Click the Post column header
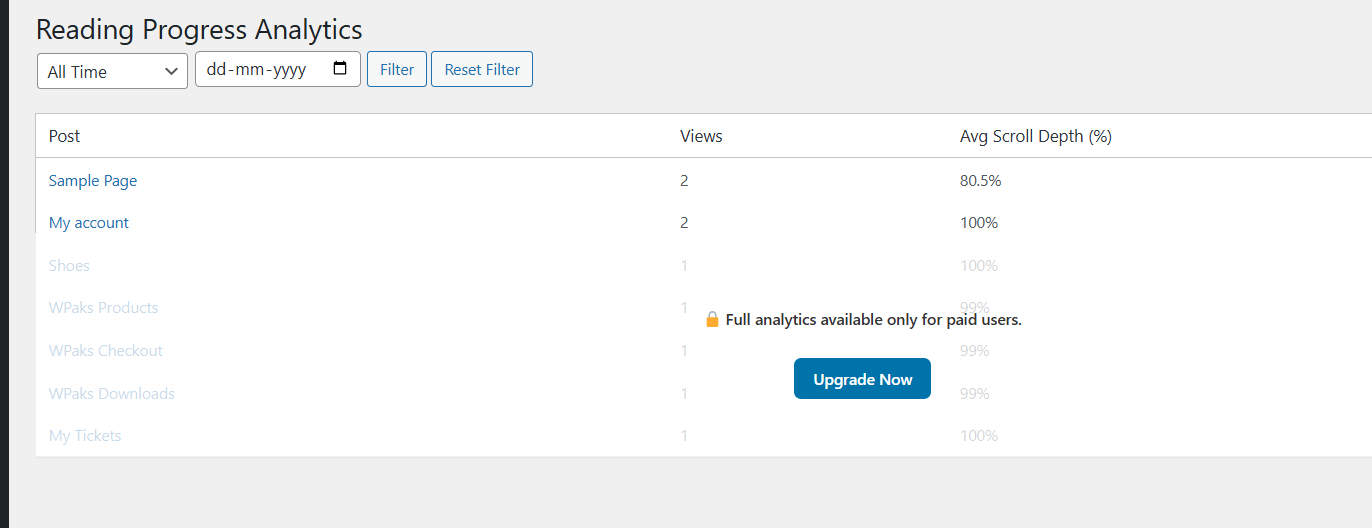Image resolution: width=1372 pixels, height=528 pixels. coord(65,136)
